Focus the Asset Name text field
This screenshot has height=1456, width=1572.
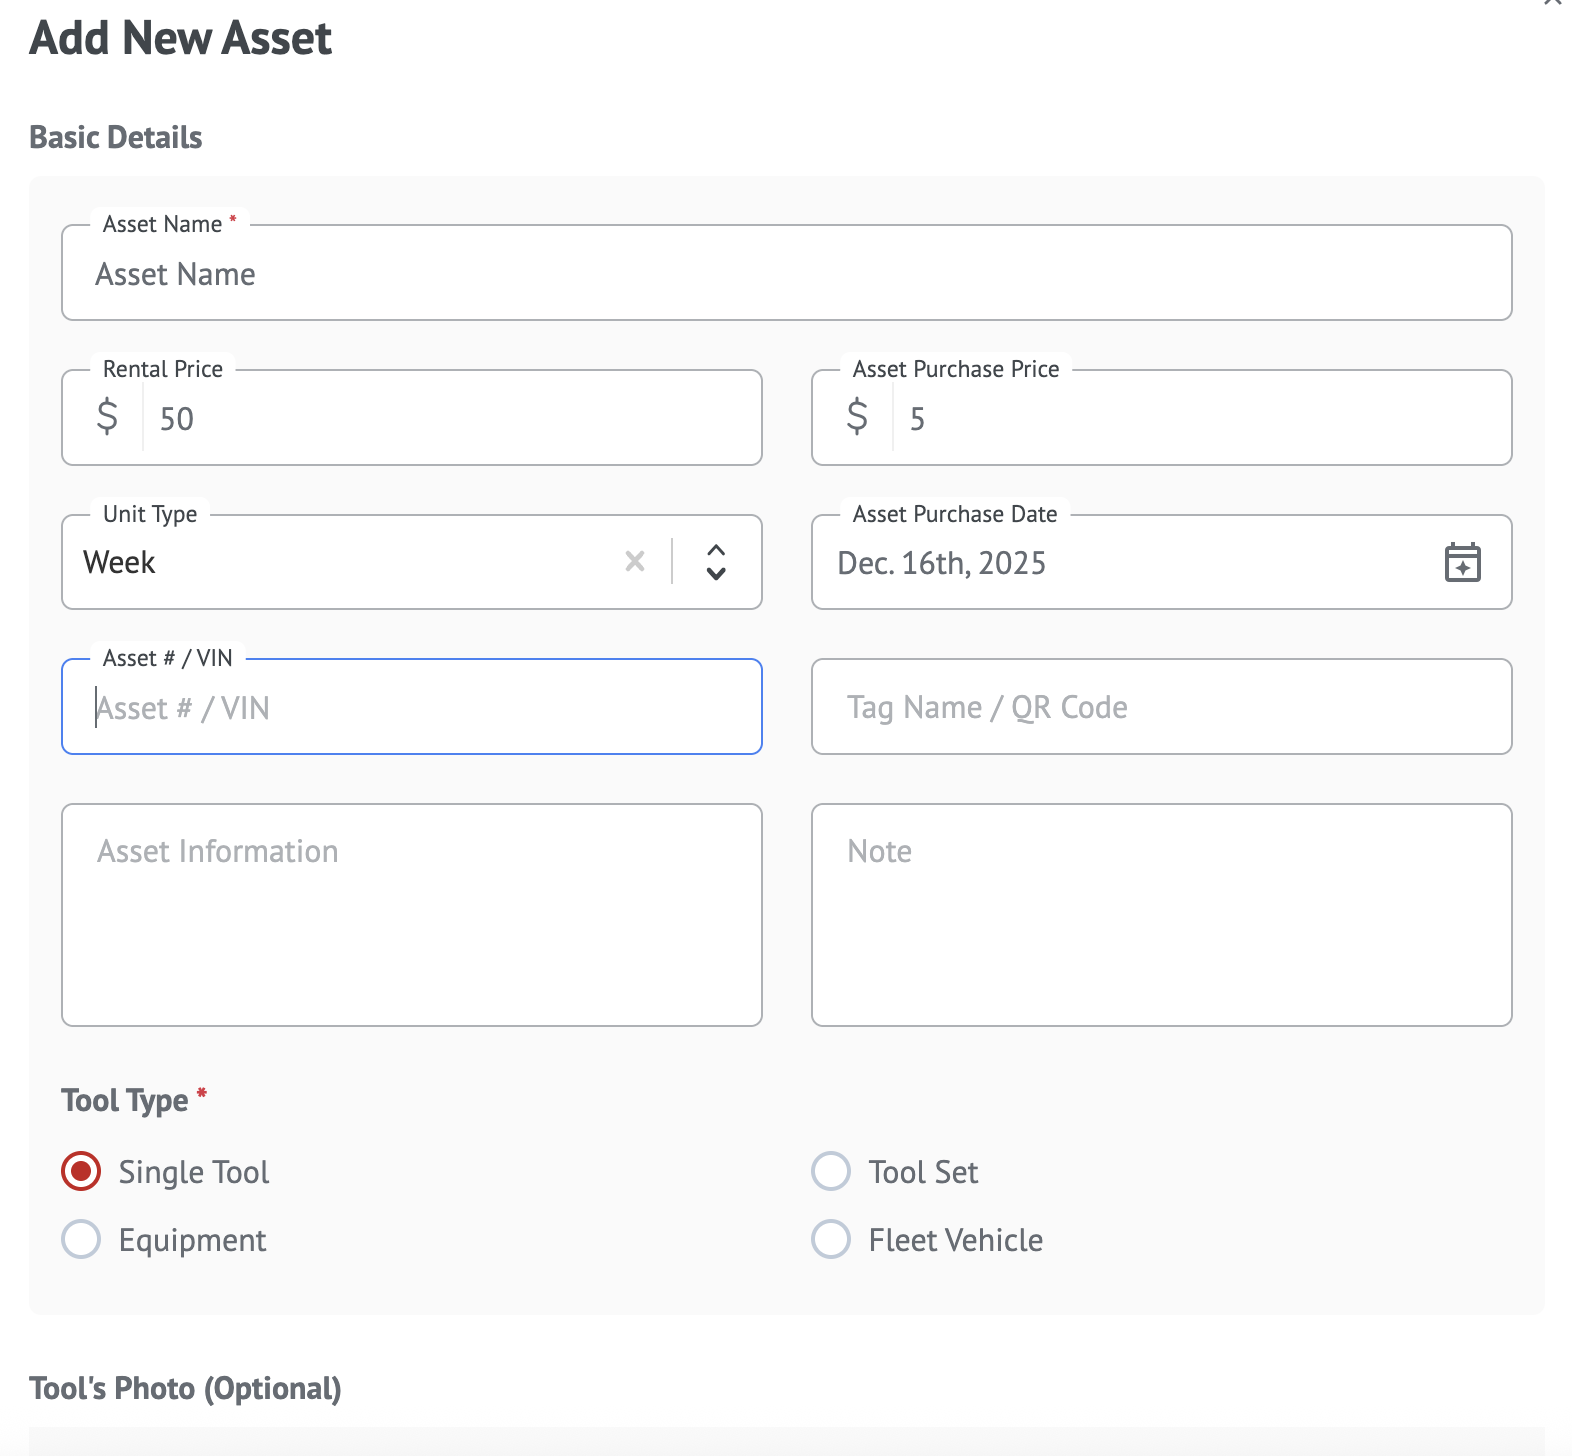(786, 274)
